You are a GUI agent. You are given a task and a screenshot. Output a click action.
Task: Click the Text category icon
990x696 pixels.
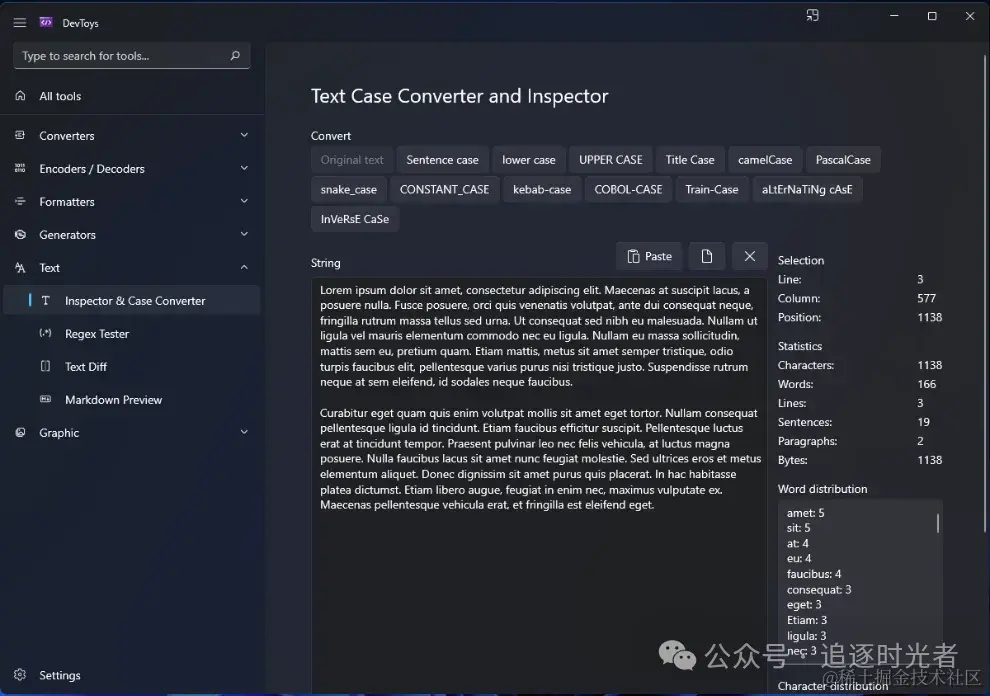20,268
